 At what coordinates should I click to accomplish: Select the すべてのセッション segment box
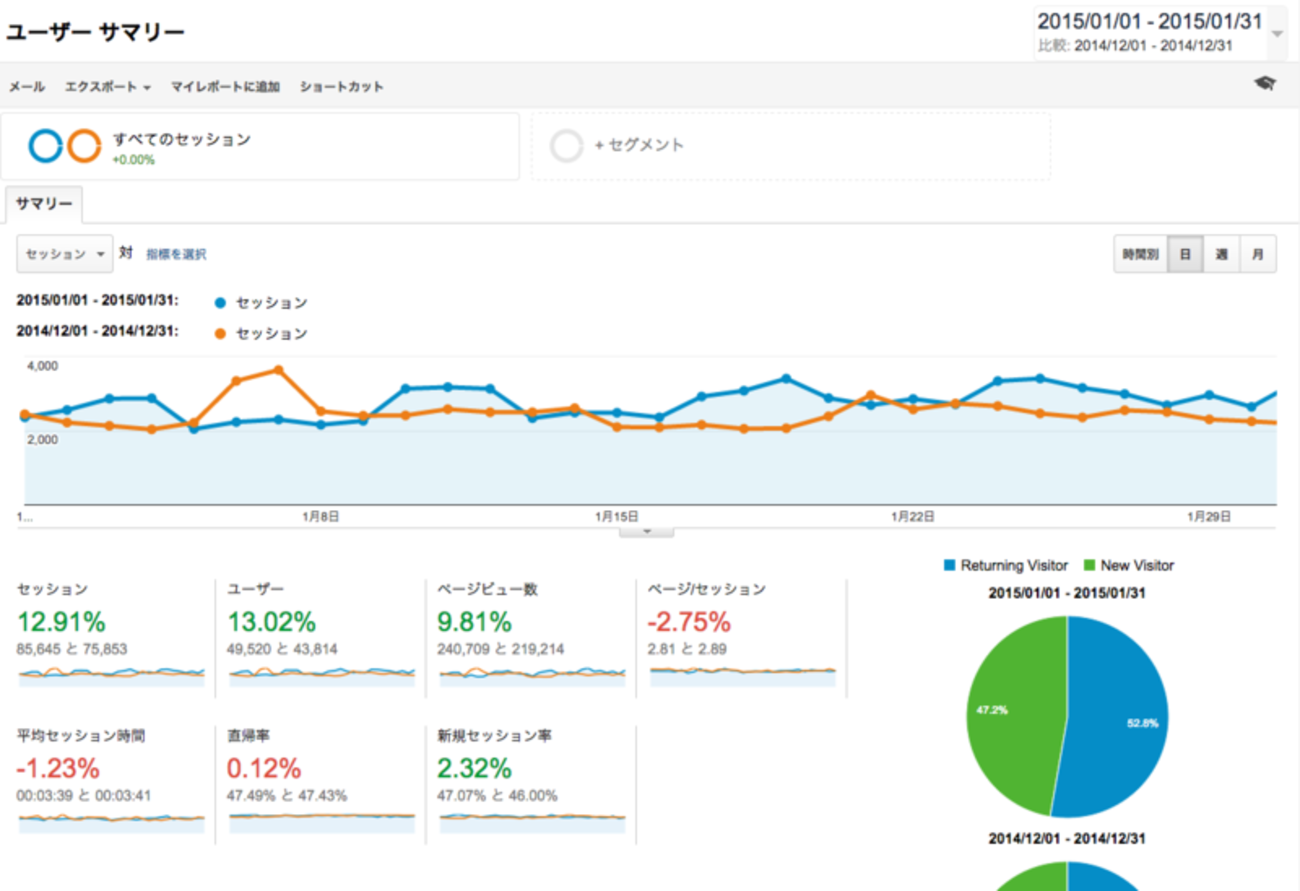(x=260, y=146)
